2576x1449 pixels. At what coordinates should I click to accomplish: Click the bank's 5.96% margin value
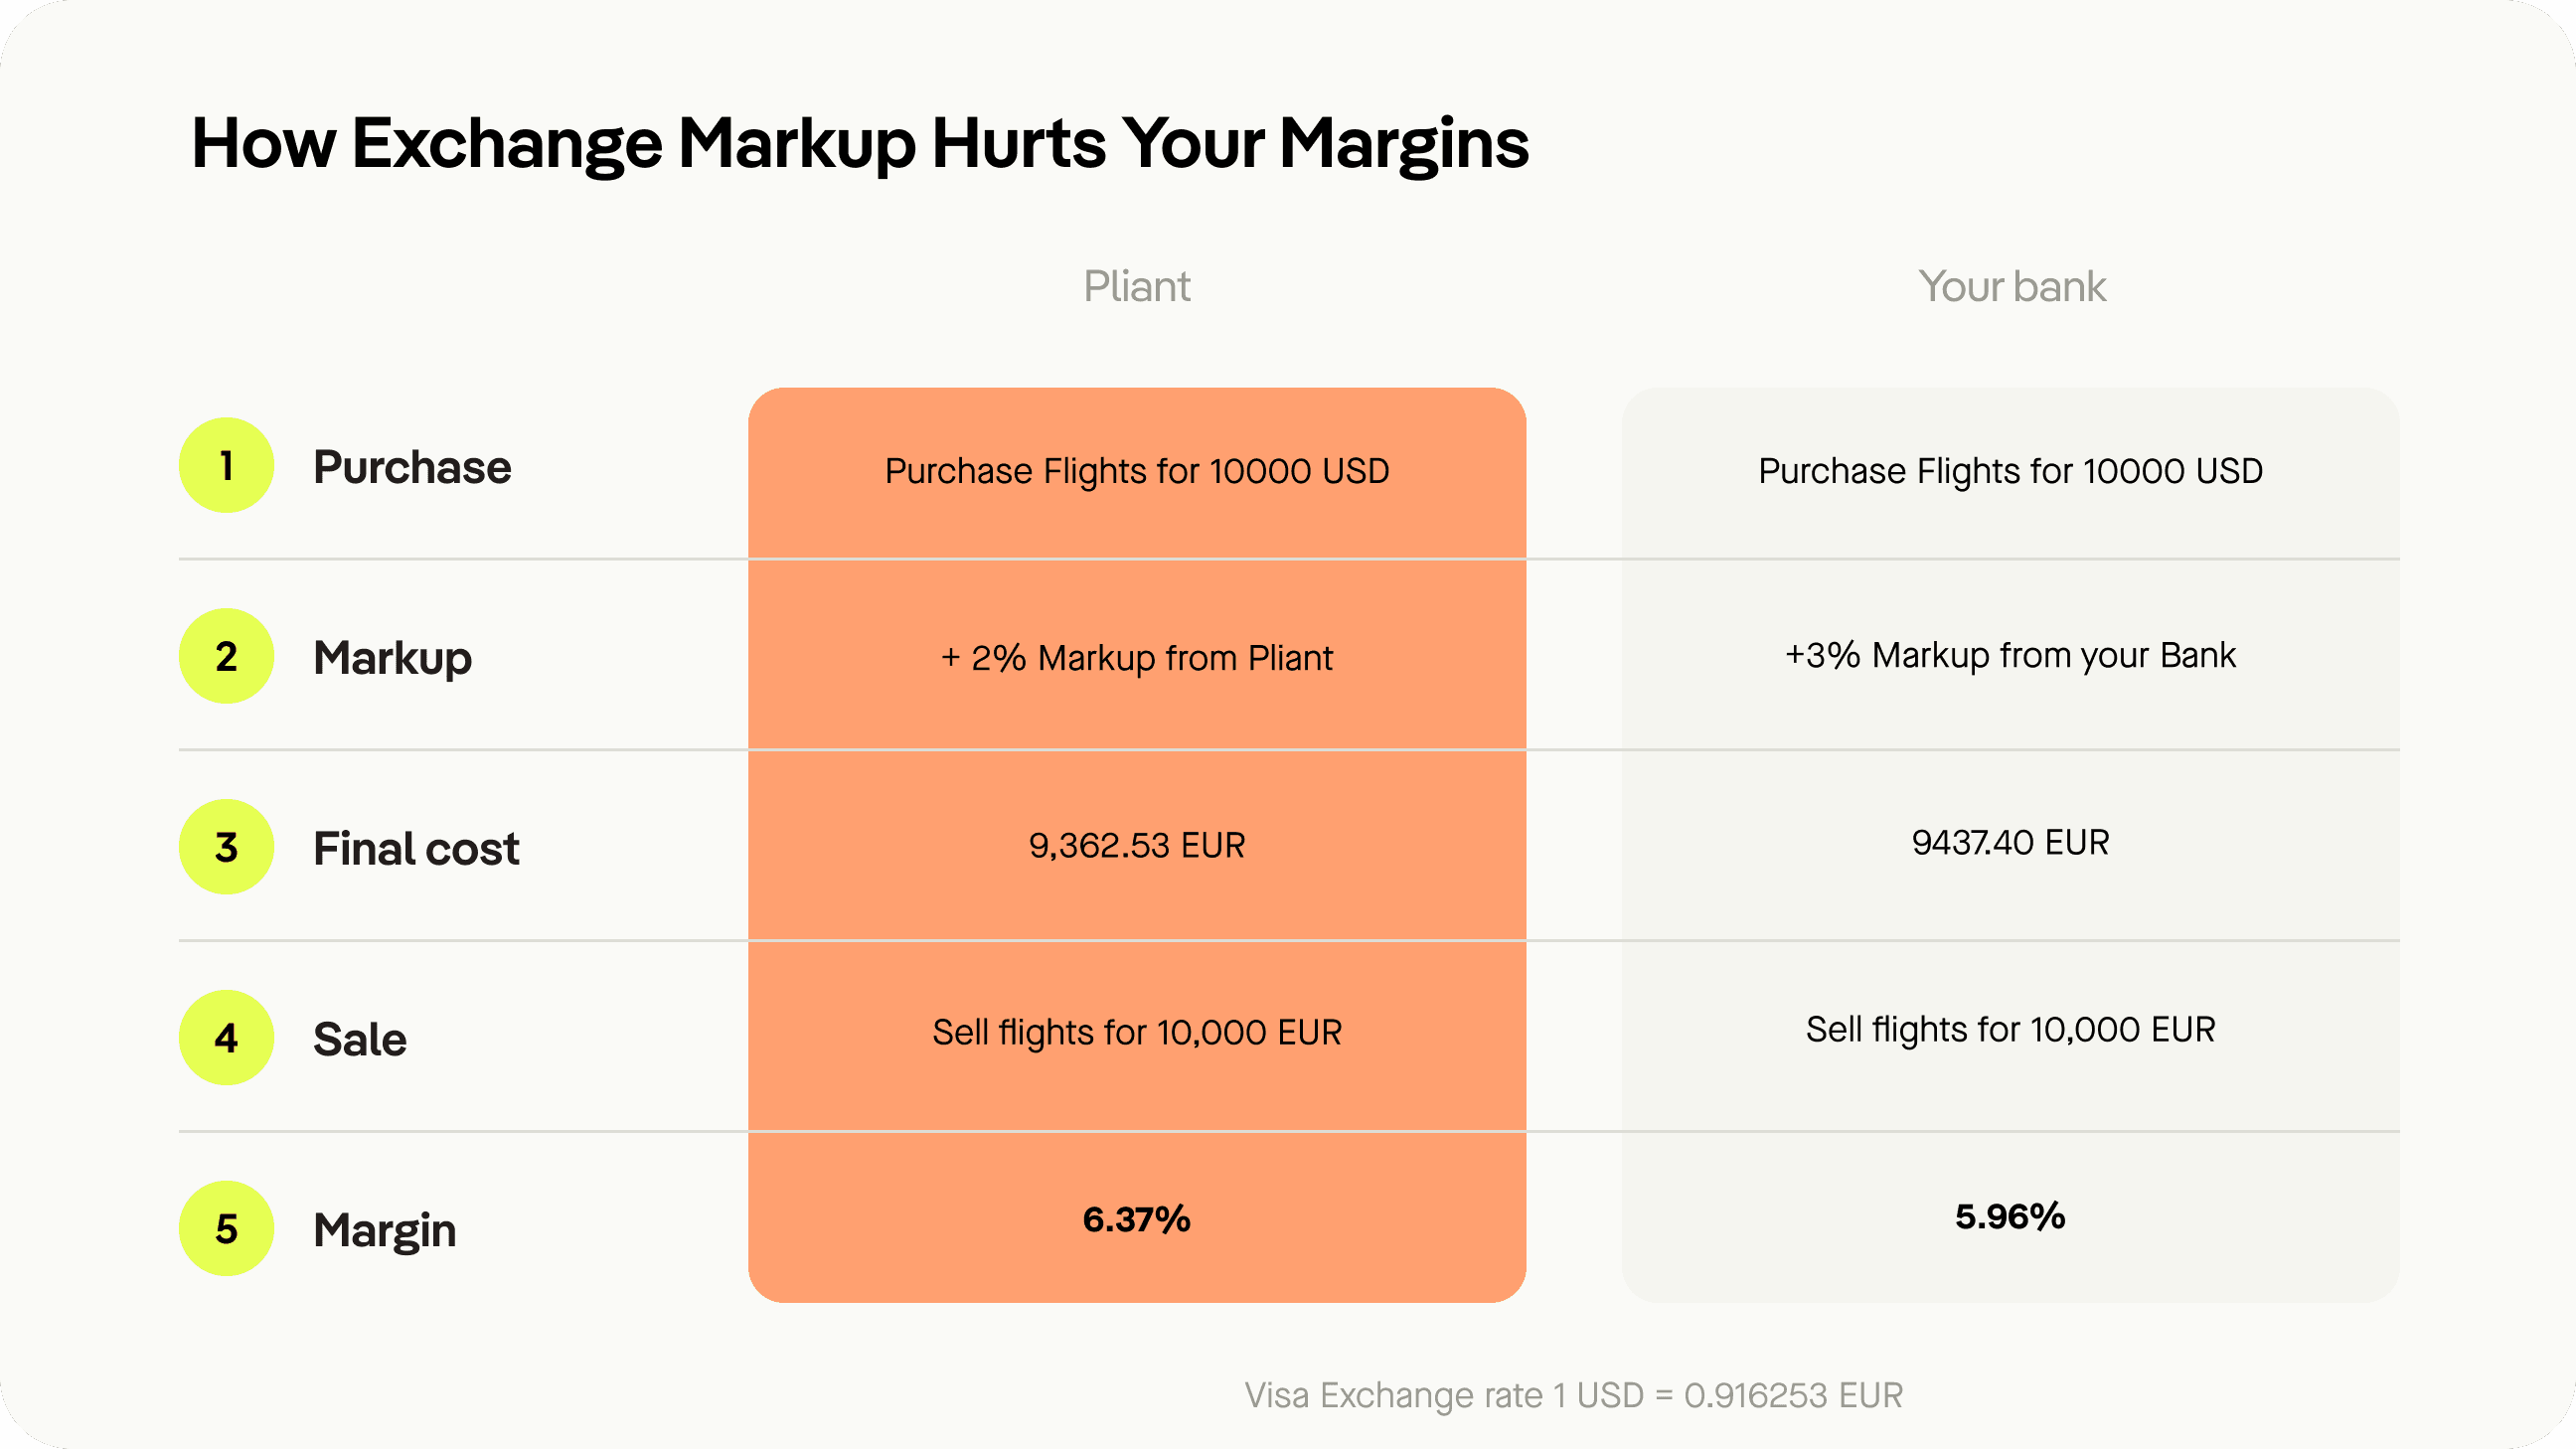point(2010,1217)
